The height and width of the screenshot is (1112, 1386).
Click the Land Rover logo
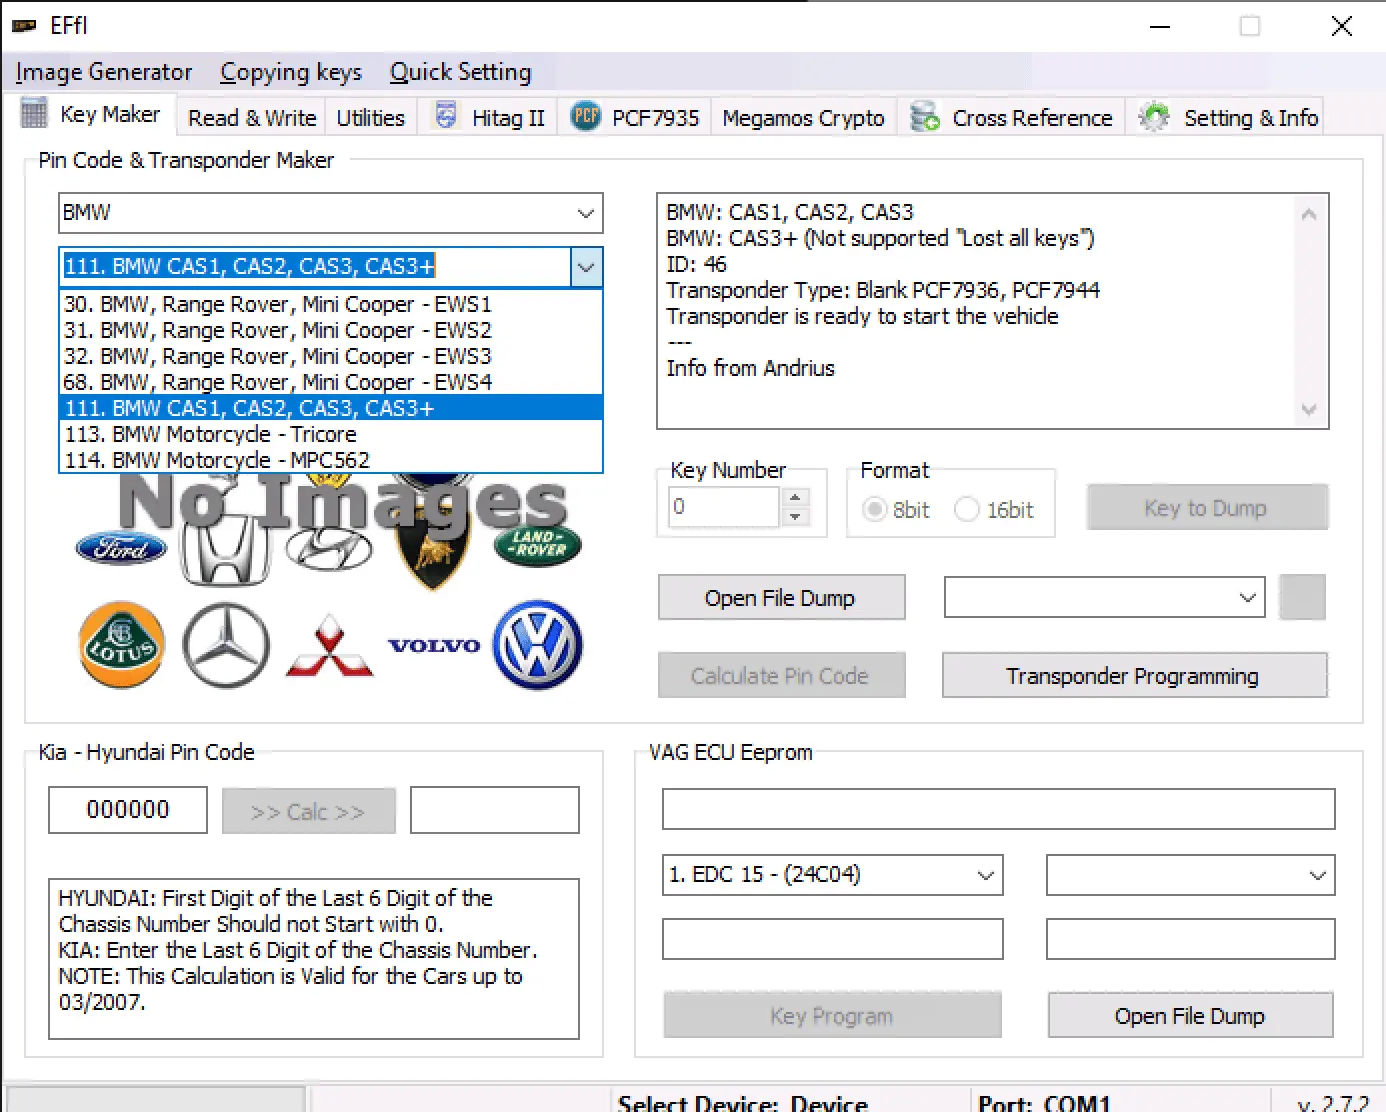[537, 545]
